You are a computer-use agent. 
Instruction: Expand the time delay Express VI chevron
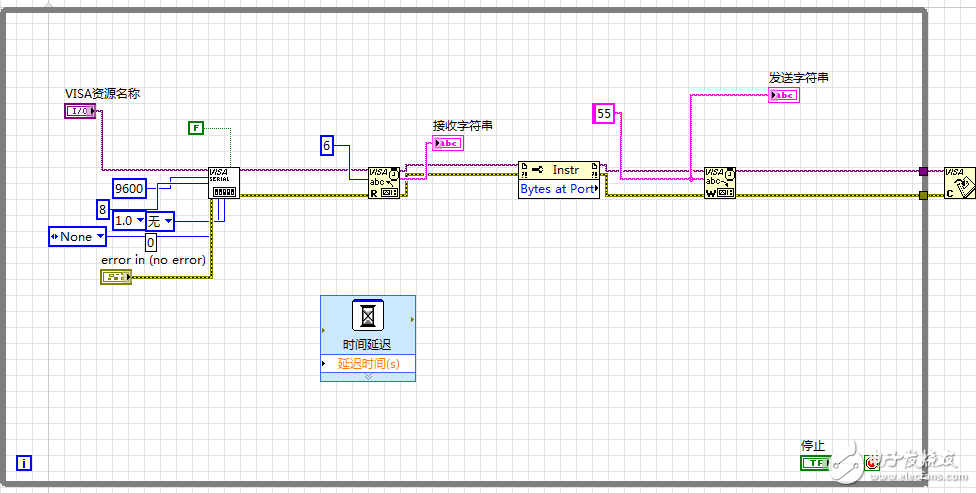[368, 377]
